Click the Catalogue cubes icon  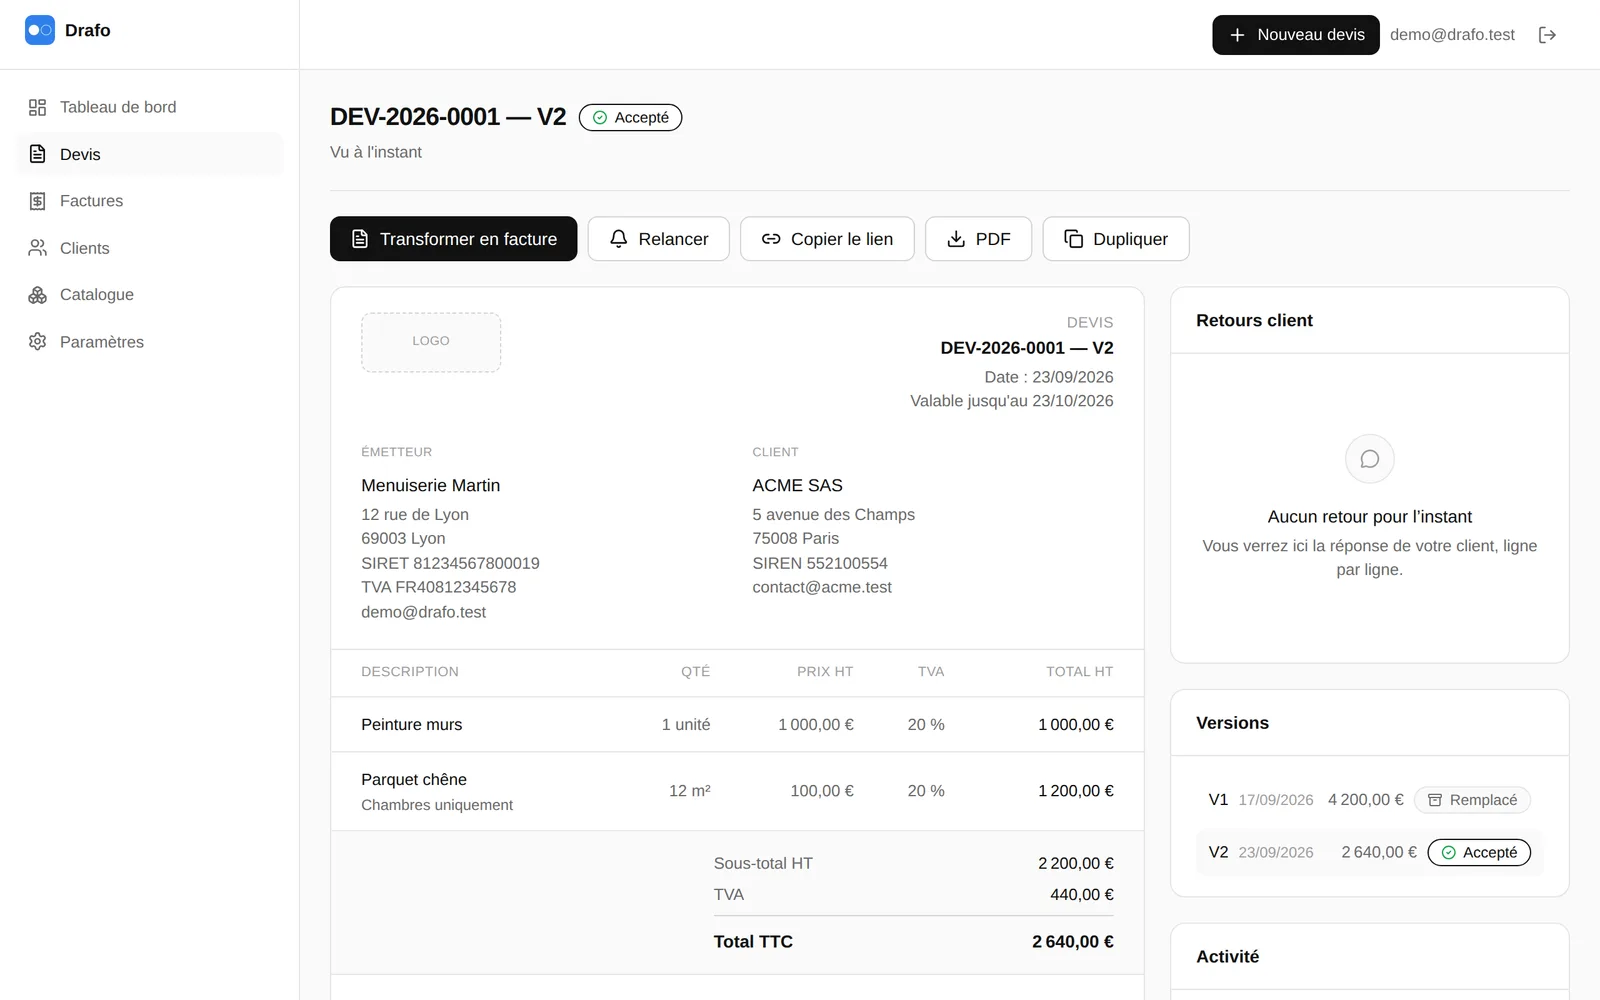point(37,295)
